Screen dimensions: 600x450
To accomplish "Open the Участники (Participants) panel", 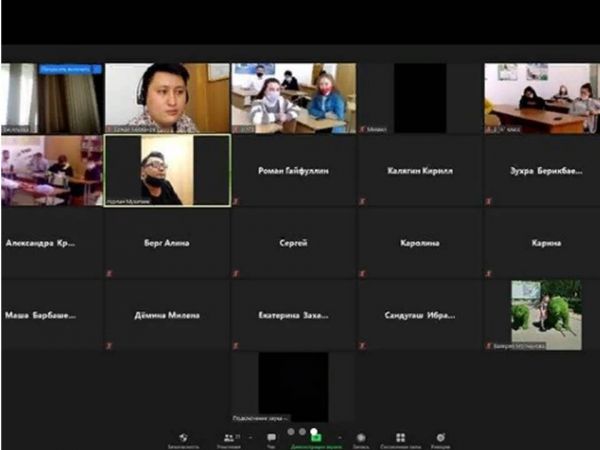I will [x=230, y=437].
